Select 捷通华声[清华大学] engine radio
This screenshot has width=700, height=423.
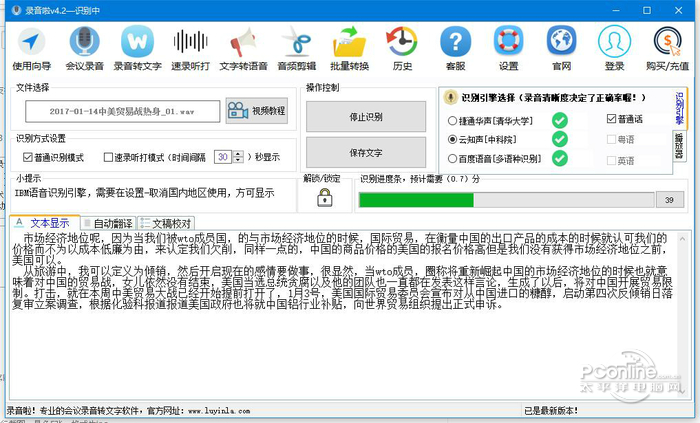(x=452, y=120)
